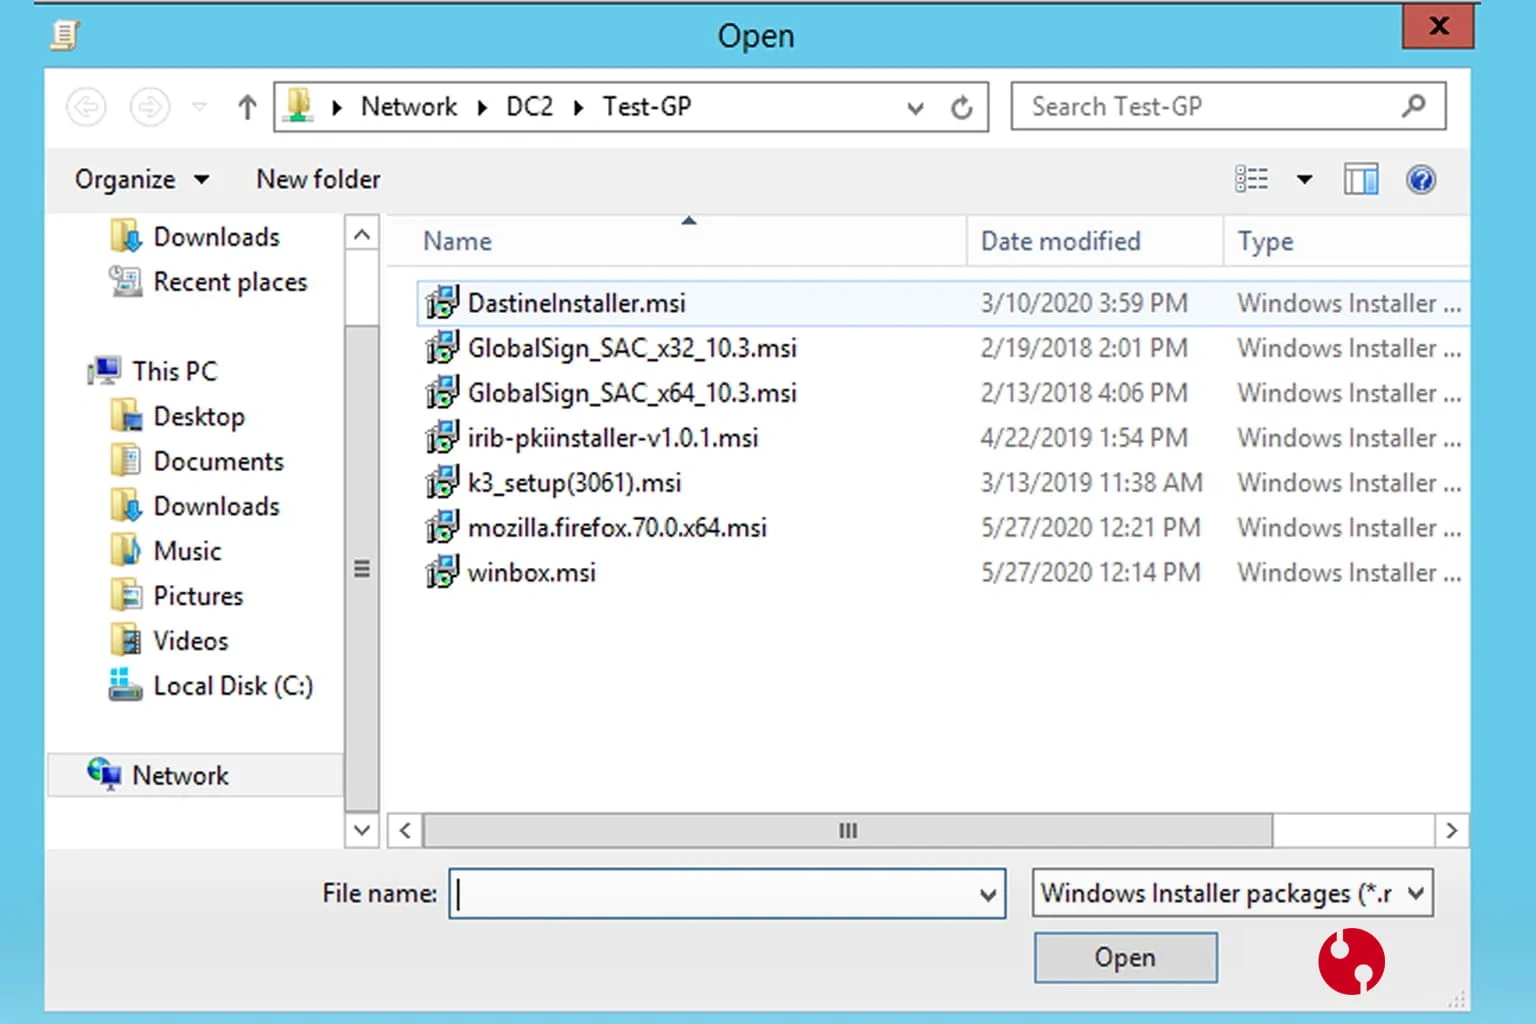Click Test-GP in the address path

pyautogui.click(x=647, y=107)
